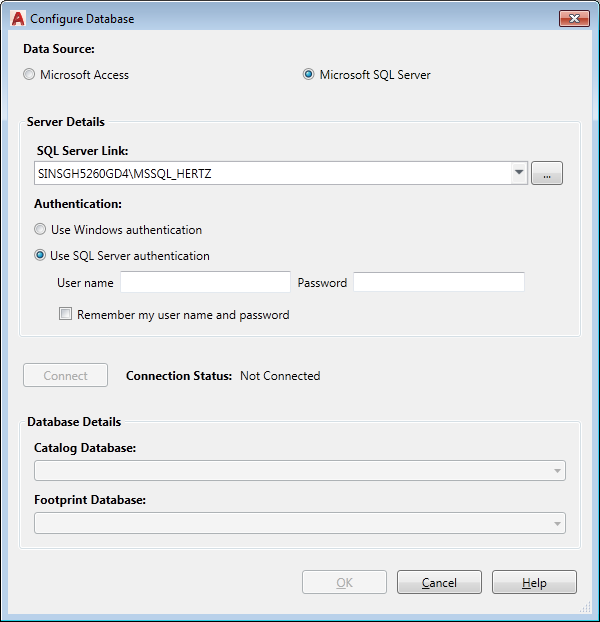The height and width of the screenshot is (622, 600).
Task: Expand the SQL Server Link dropdown arrow
Action: click(x=519, y=173)
